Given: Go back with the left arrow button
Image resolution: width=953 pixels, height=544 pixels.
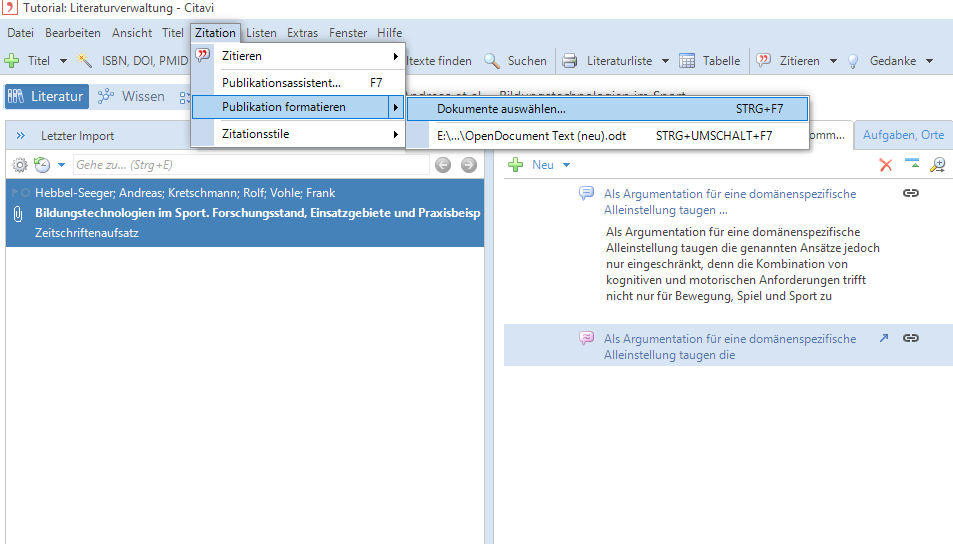Looking at the screenshot, I should 443,165.
